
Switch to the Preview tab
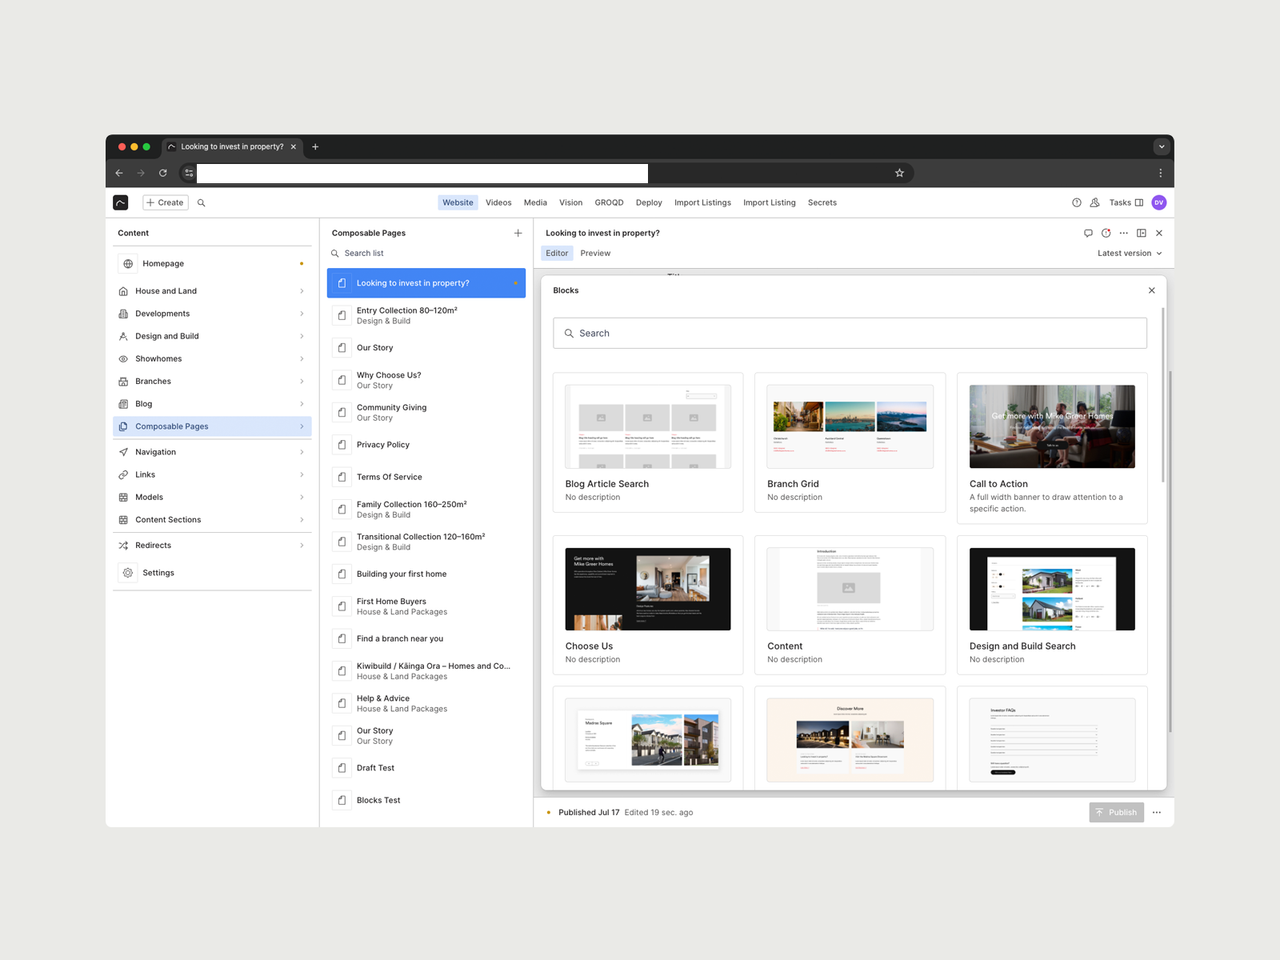click(595, 253)
